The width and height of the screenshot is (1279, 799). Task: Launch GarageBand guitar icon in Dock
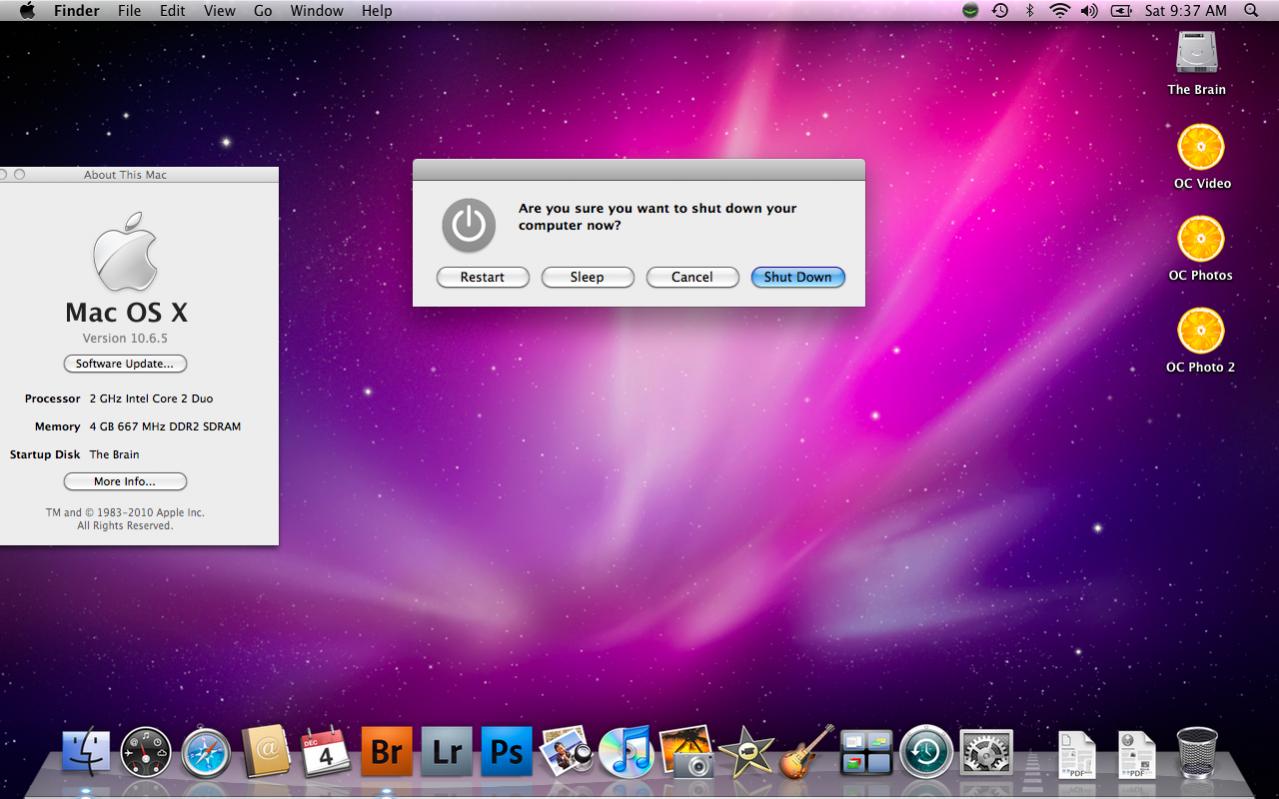click(x=807, y=751)
